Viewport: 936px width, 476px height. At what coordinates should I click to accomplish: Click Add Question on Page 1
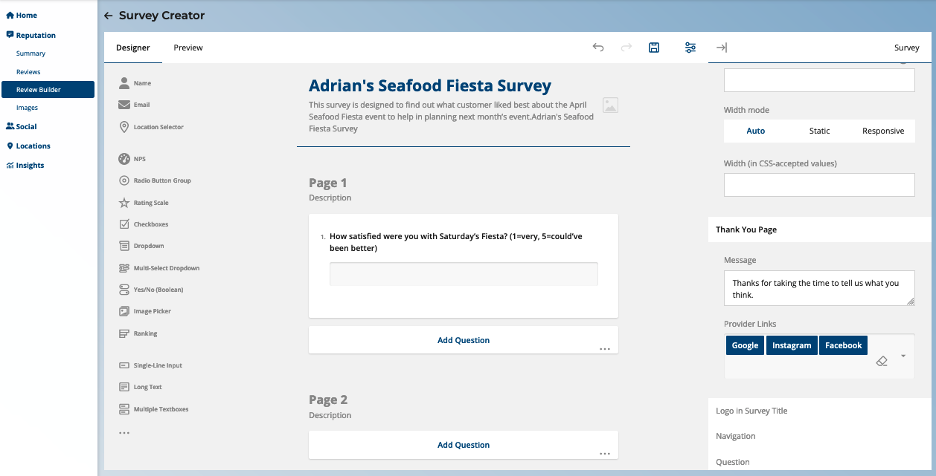point(463,340)
